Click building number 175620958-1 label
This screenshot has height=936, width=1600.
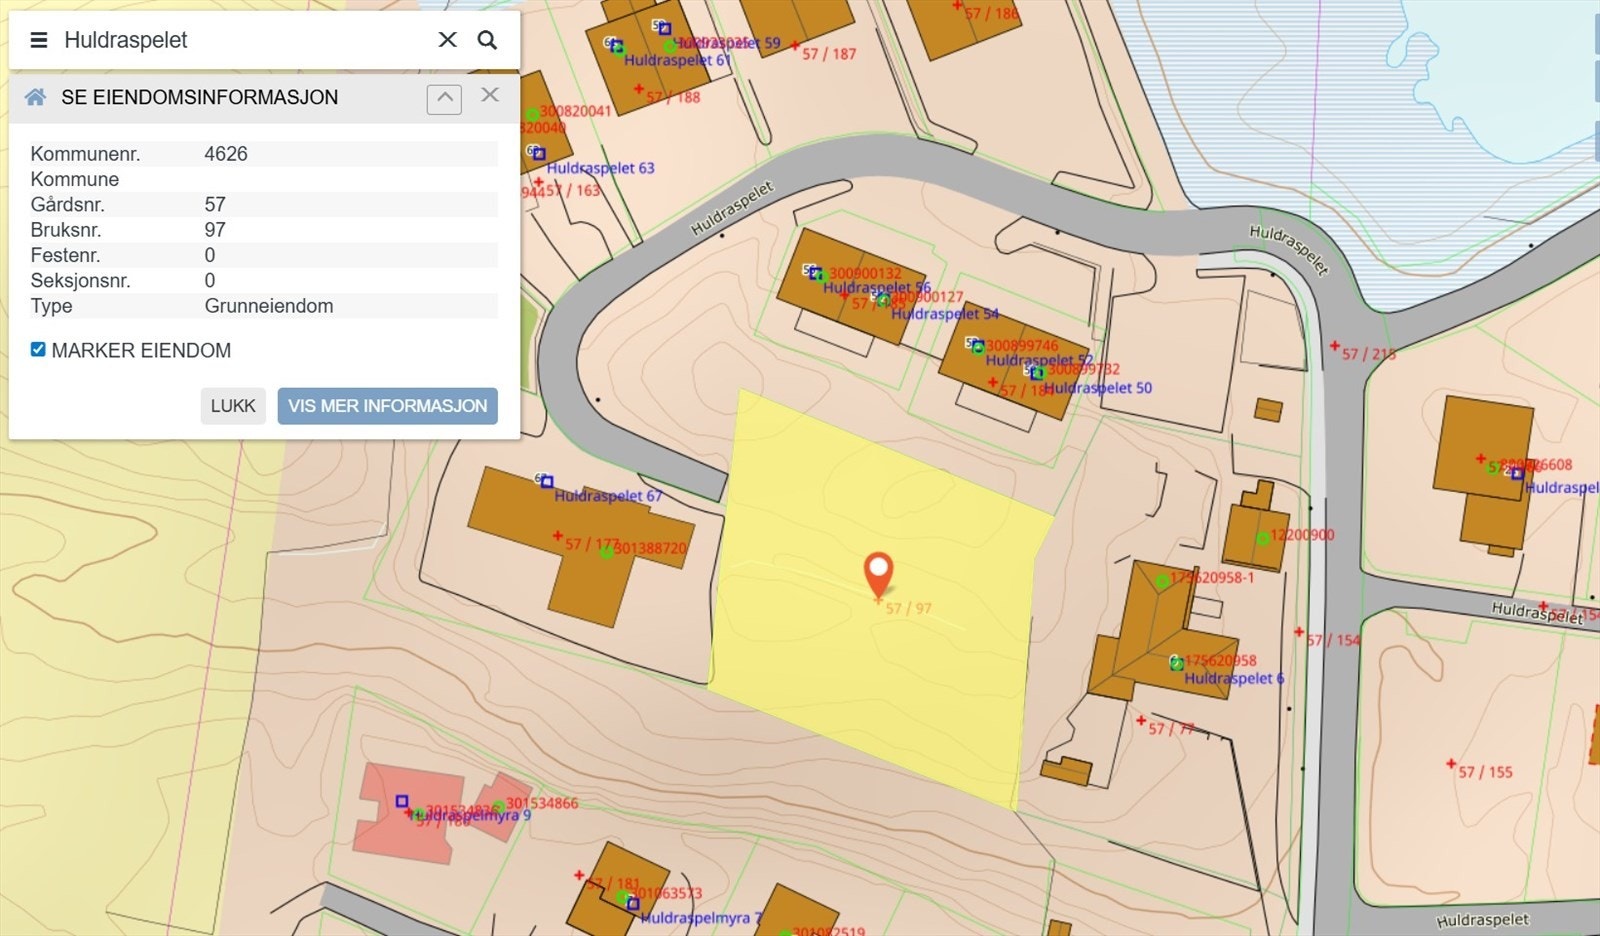click(1212, 578)
